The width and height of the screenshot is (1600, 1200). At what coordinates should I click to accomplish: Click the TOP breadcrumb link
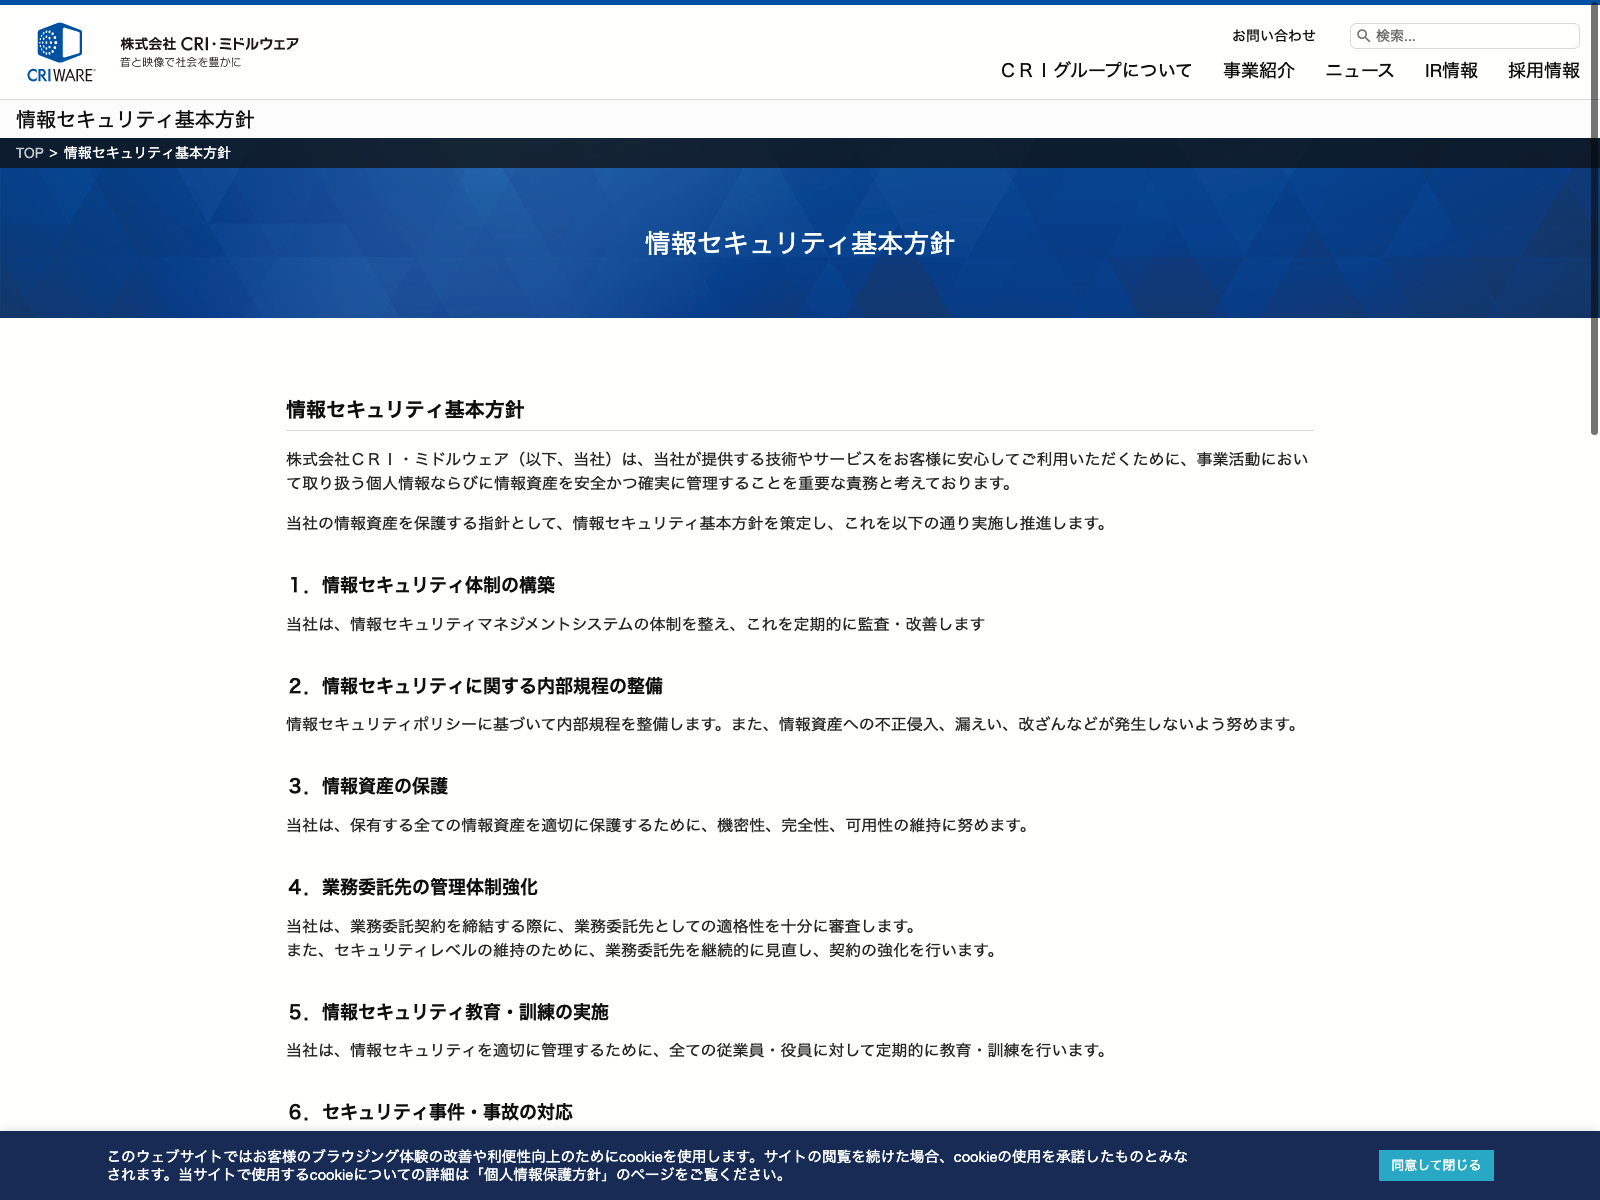tap(29, 153)
